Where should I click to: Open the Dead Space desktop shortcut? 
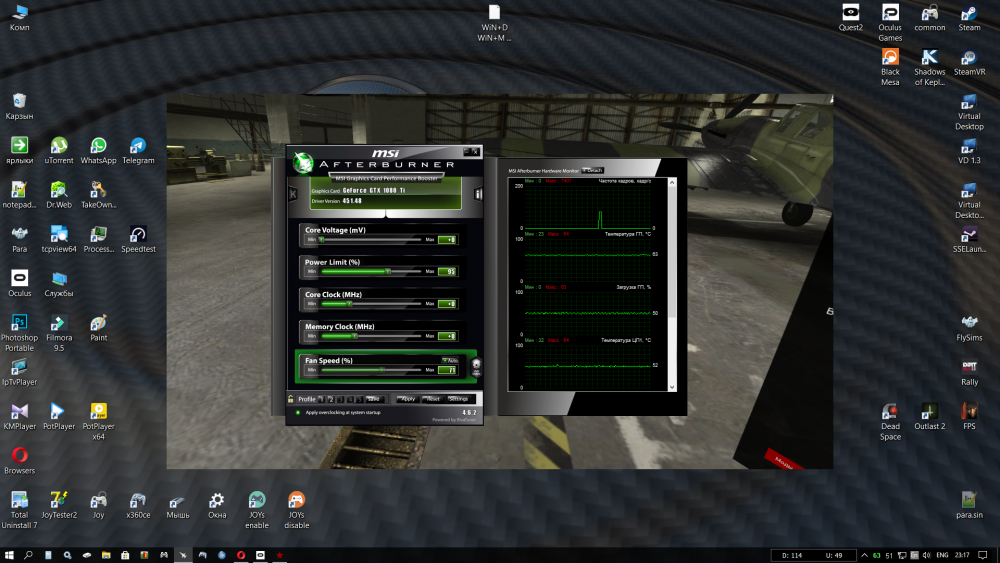point(890,421)
